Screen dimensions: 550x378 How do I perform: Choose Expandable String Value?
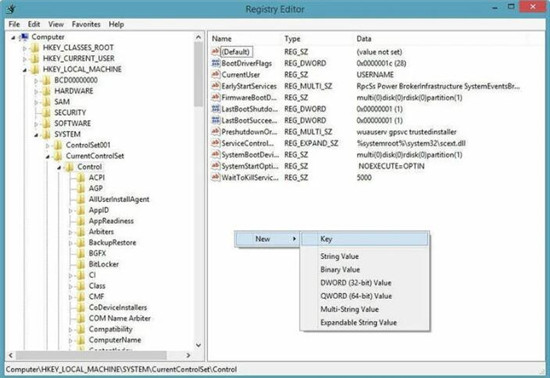click(x=365, y=323)
